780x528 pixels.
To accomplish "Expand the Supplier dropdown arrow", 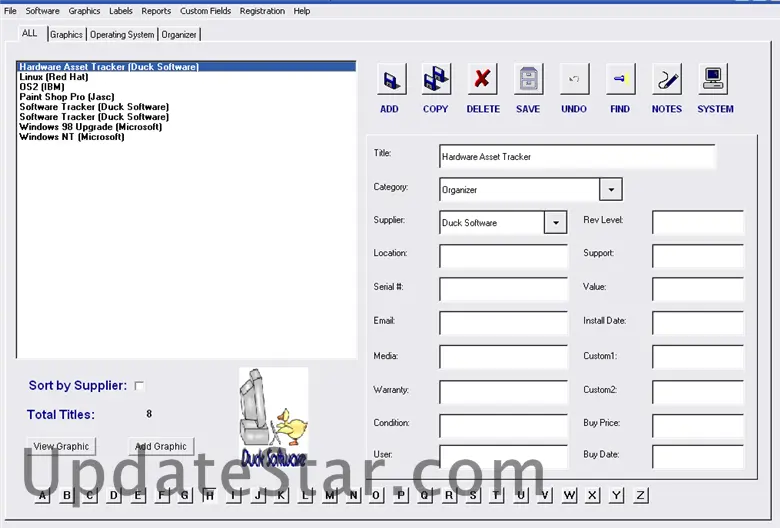I will click(556, 222).
